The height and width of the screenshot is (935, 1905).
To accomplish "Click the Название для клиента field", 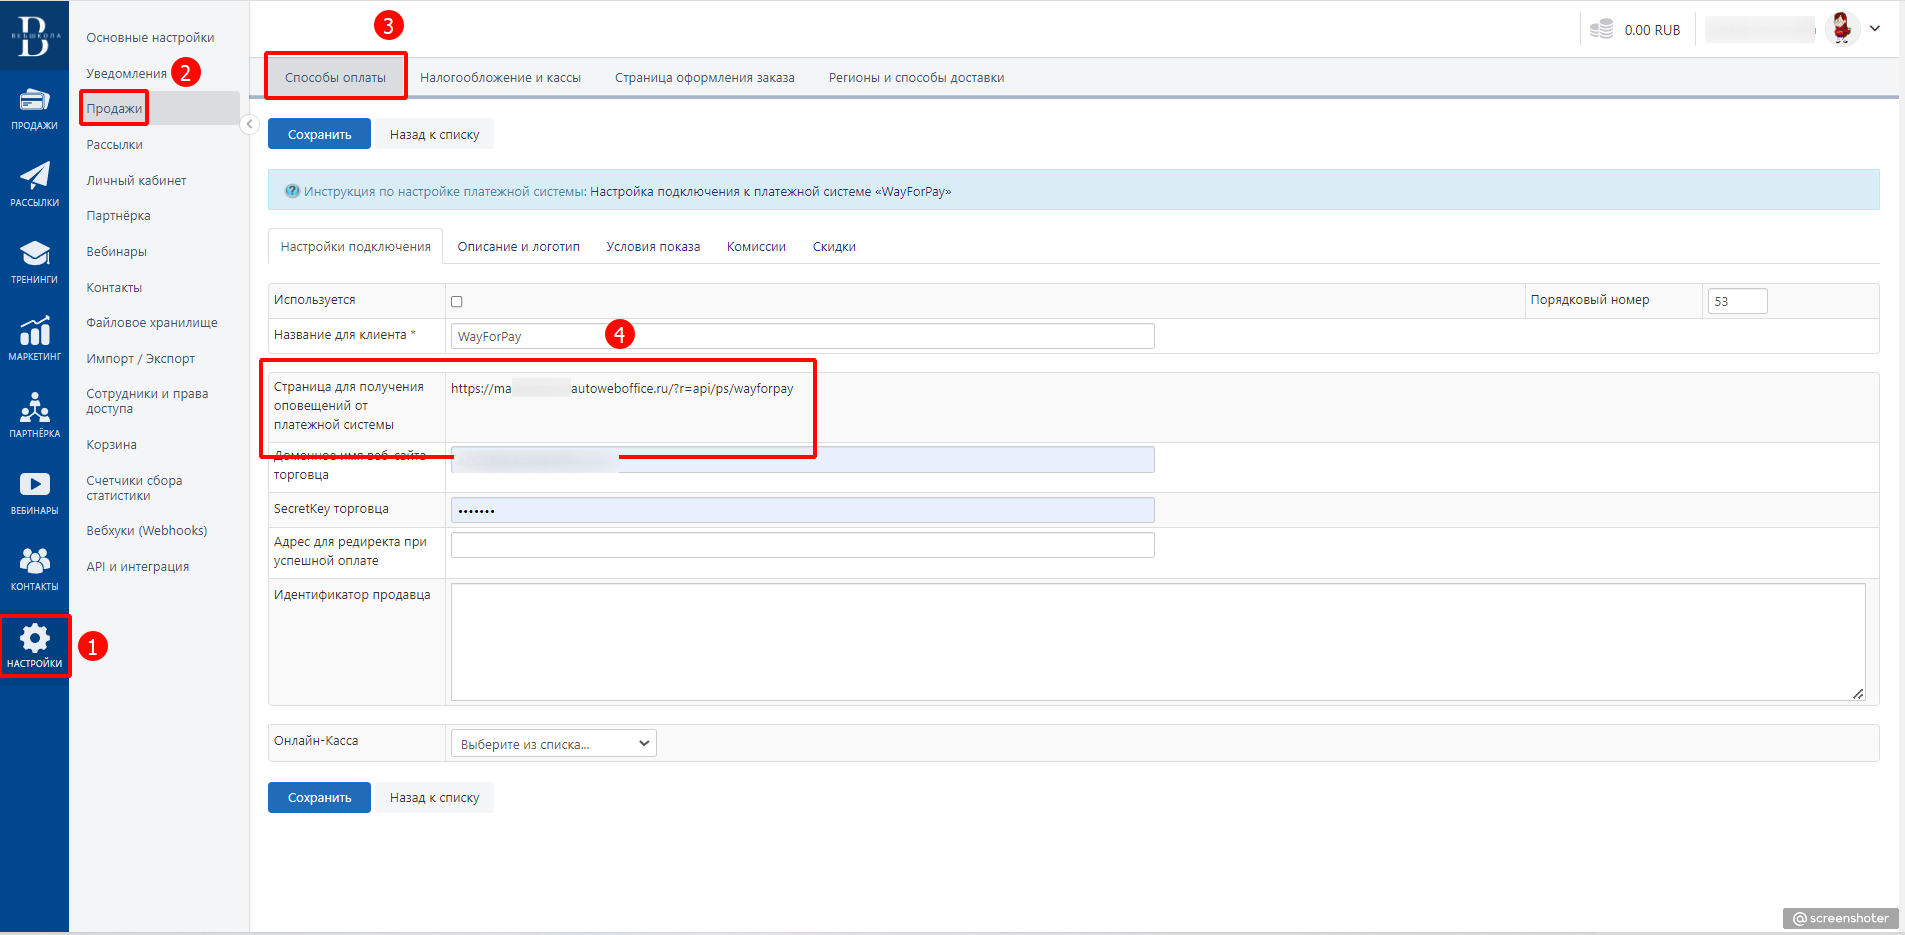I will 802,337.
